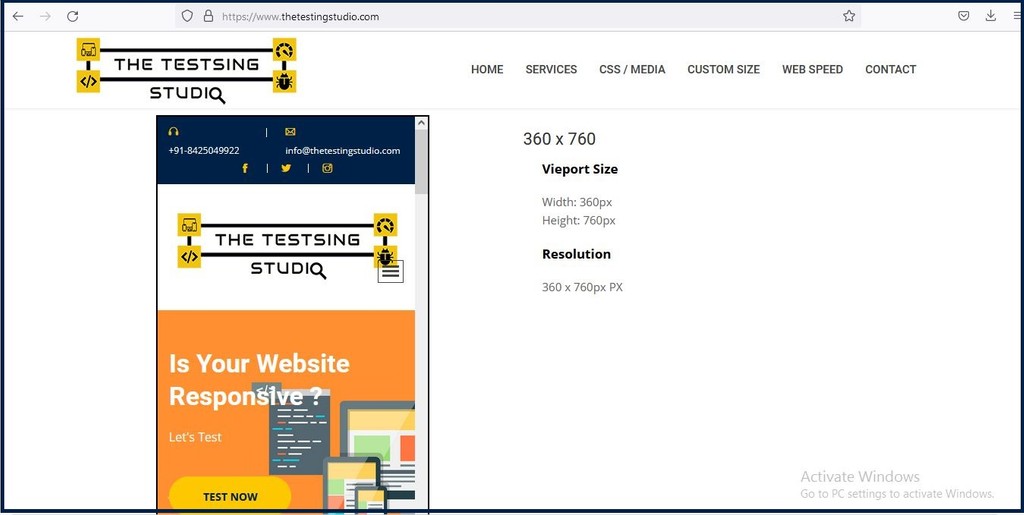Click the yellow headphone support icon
The image size is (1024, 515).
point(174,132)
